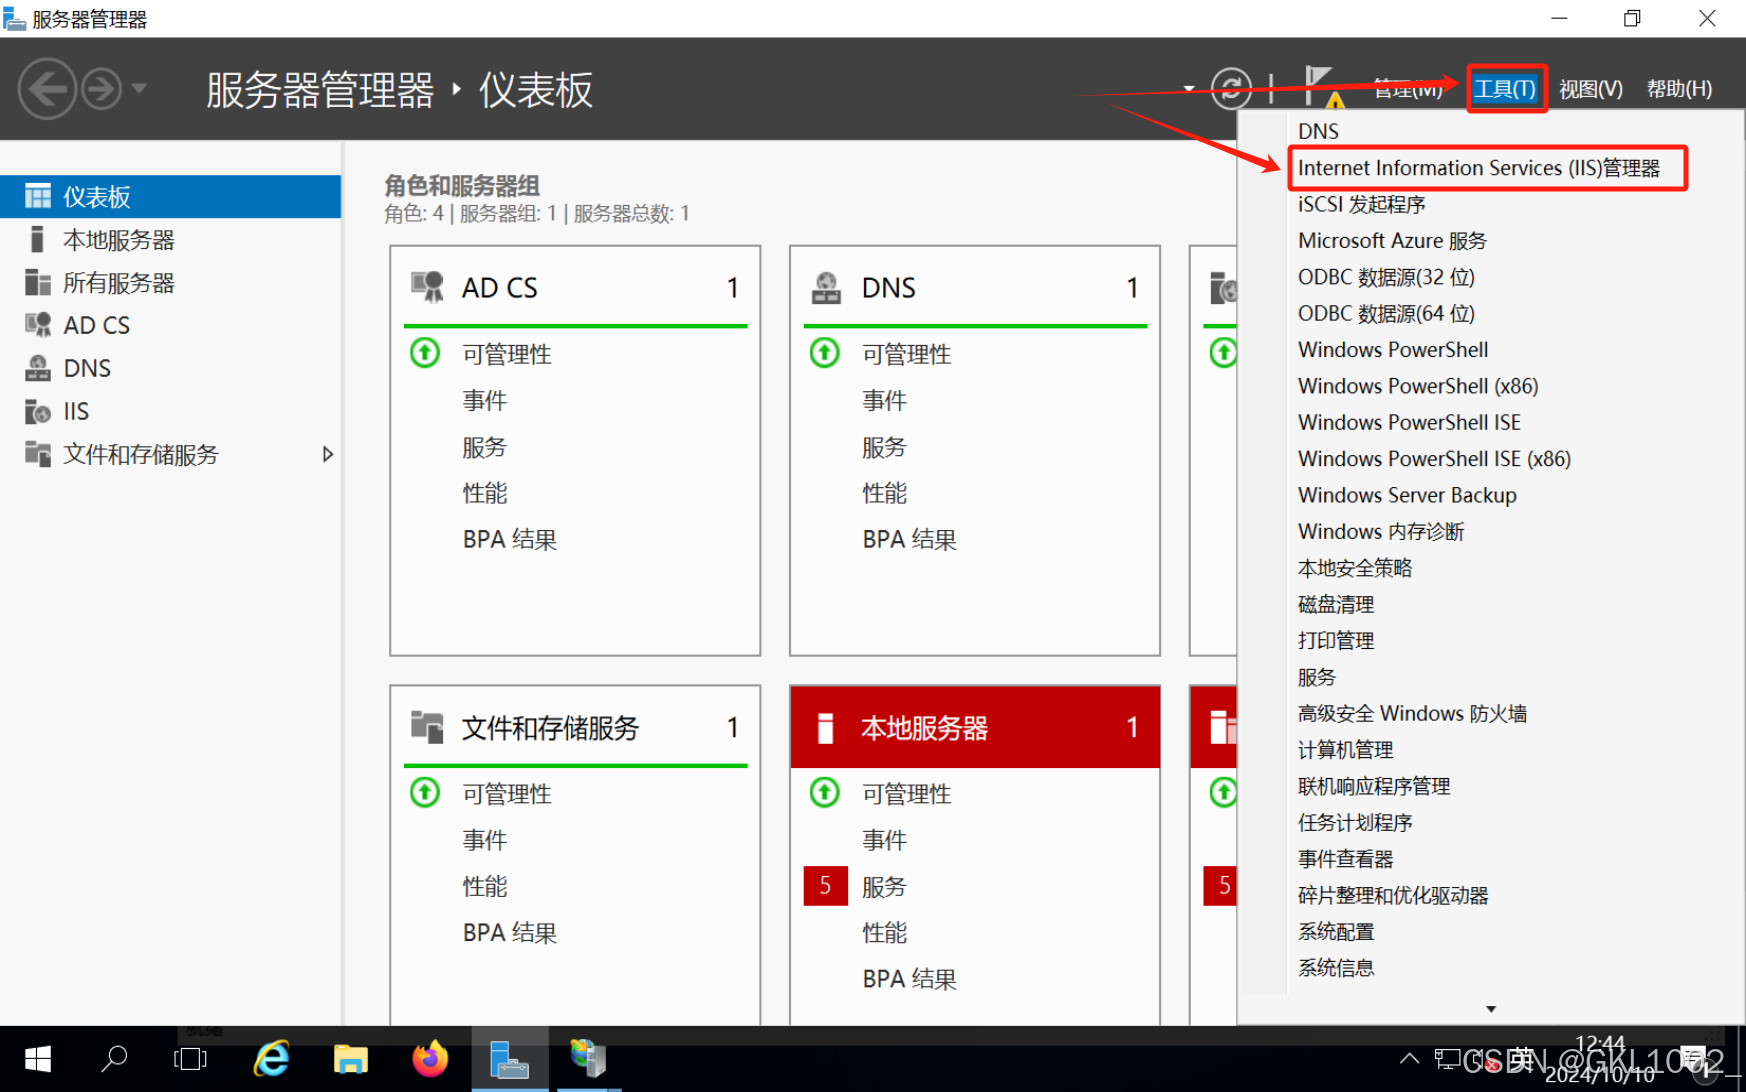The height and width of the screenshot is (1092, 1746).
Task: Select 仪表板 in the sidebar
Action: [x=170, y=196]
